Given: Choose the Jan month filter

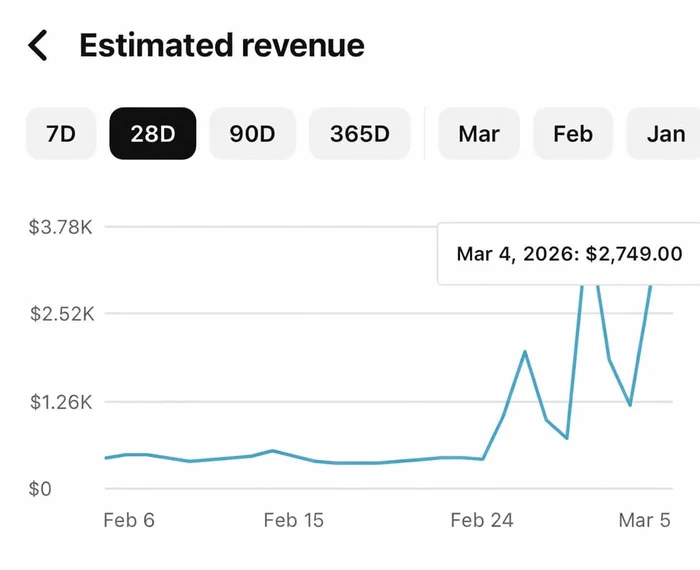Looking at the screenshot, I should click(x=664, y=134).
